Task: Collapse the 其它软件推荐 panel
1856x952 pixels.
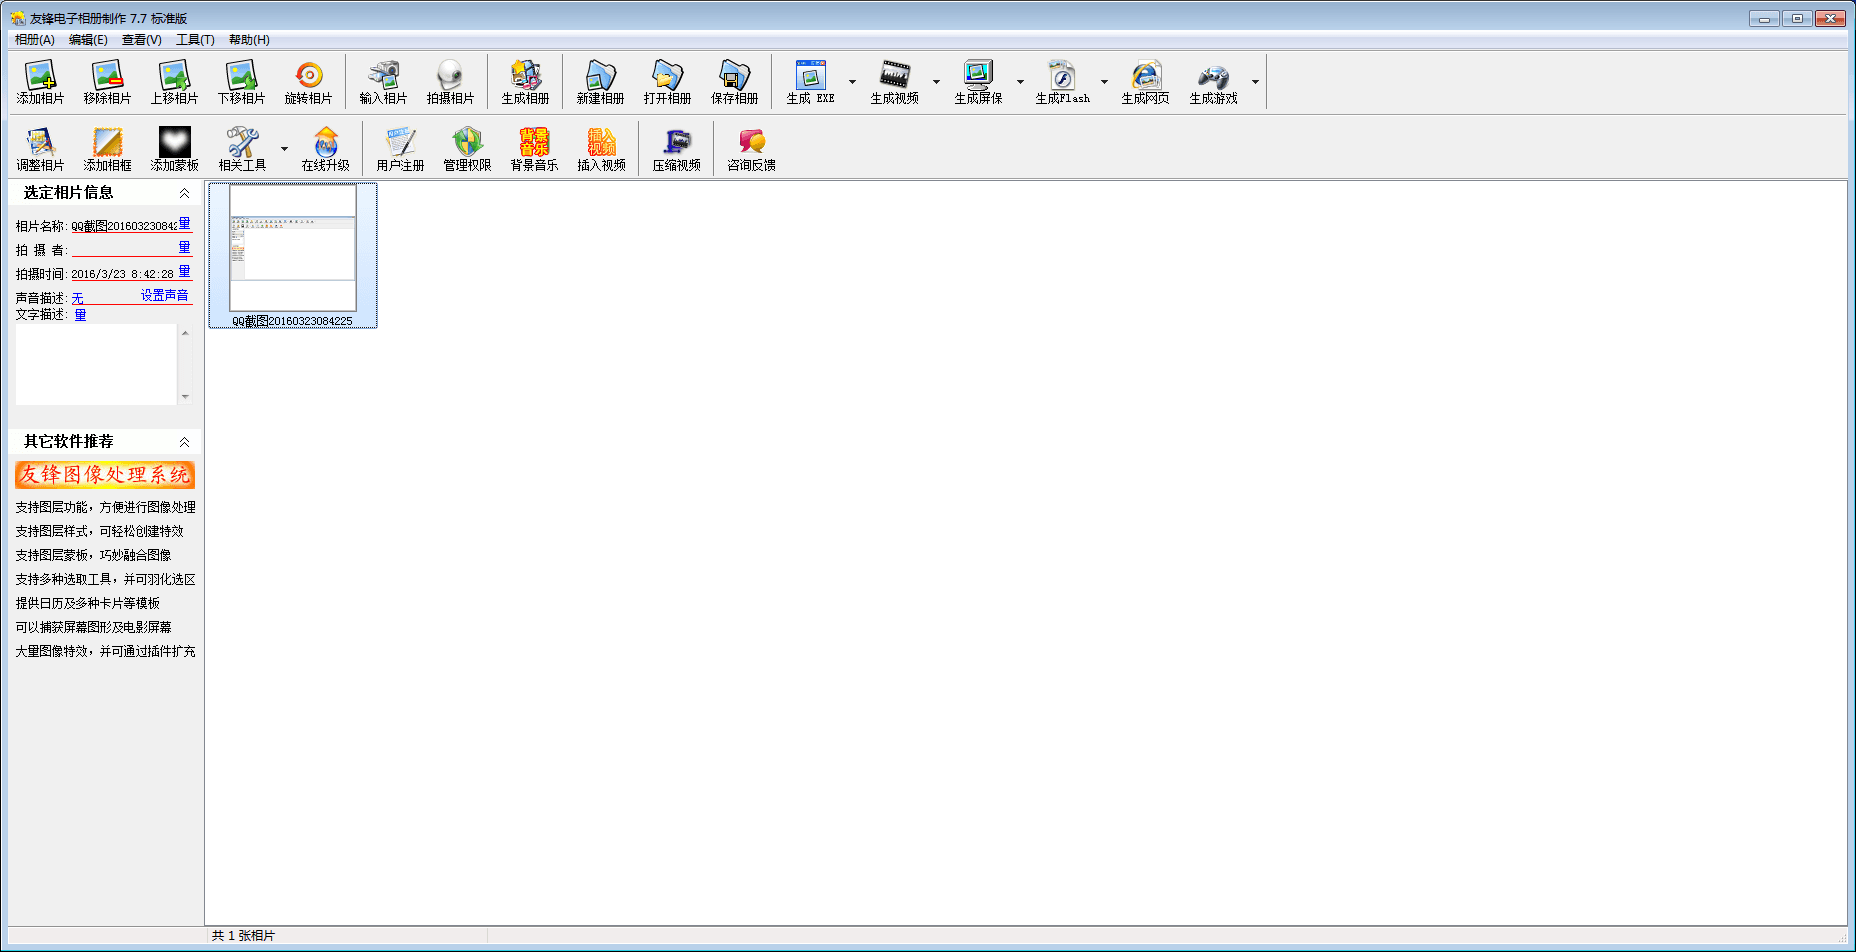Action: [x=184, y=442]
